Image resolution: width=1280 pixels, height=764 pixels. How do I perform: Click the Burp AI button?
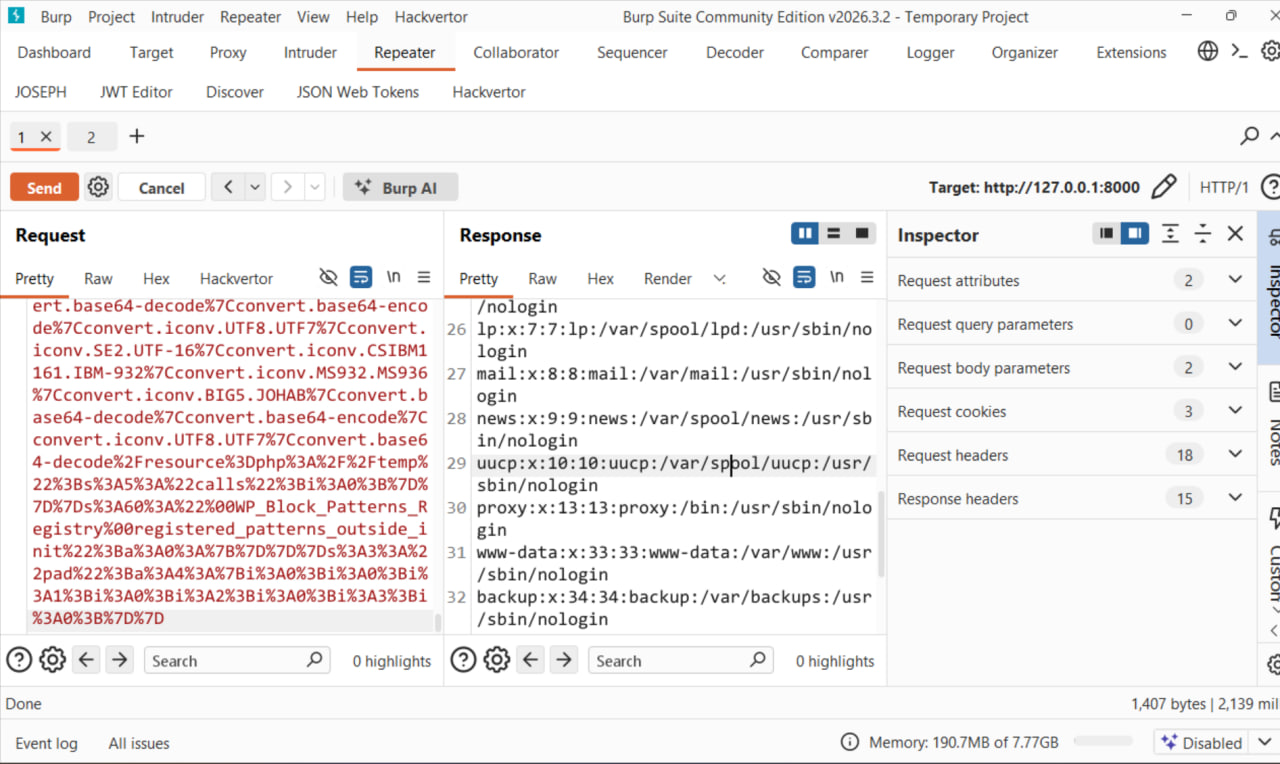[400, 187]
